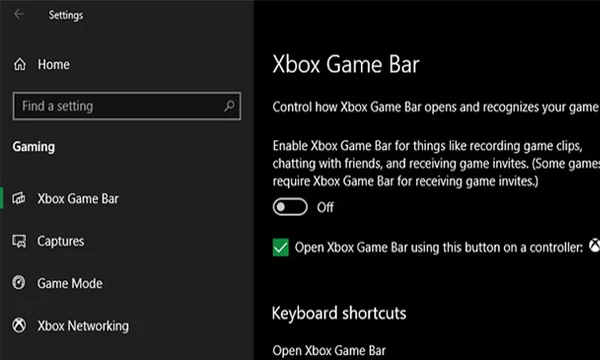
Task: Click the Game Mode sidebar icon
Action: tap(19, 283)
